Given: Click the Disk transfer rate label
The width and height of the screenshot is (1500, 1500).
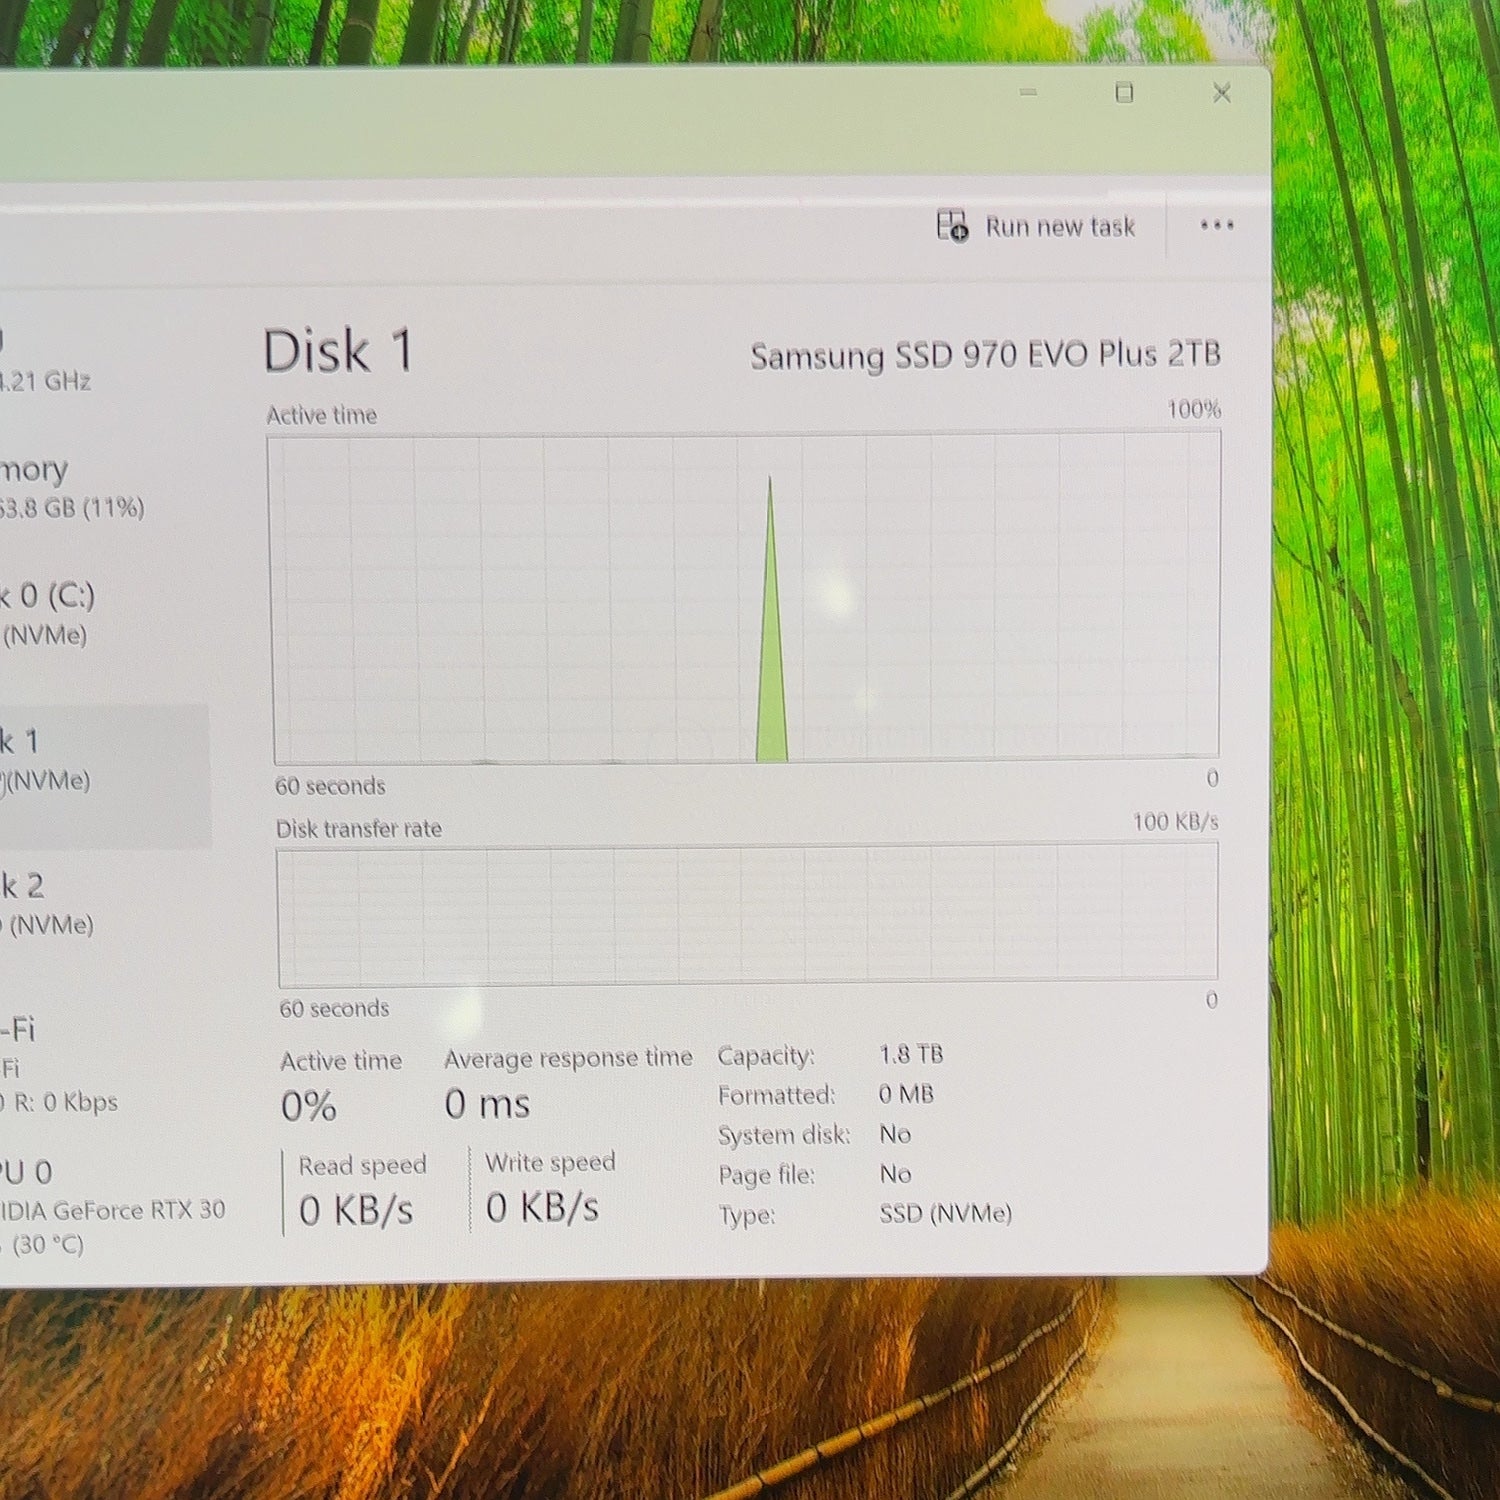Looking at the screenshot, I should point(359,828).
